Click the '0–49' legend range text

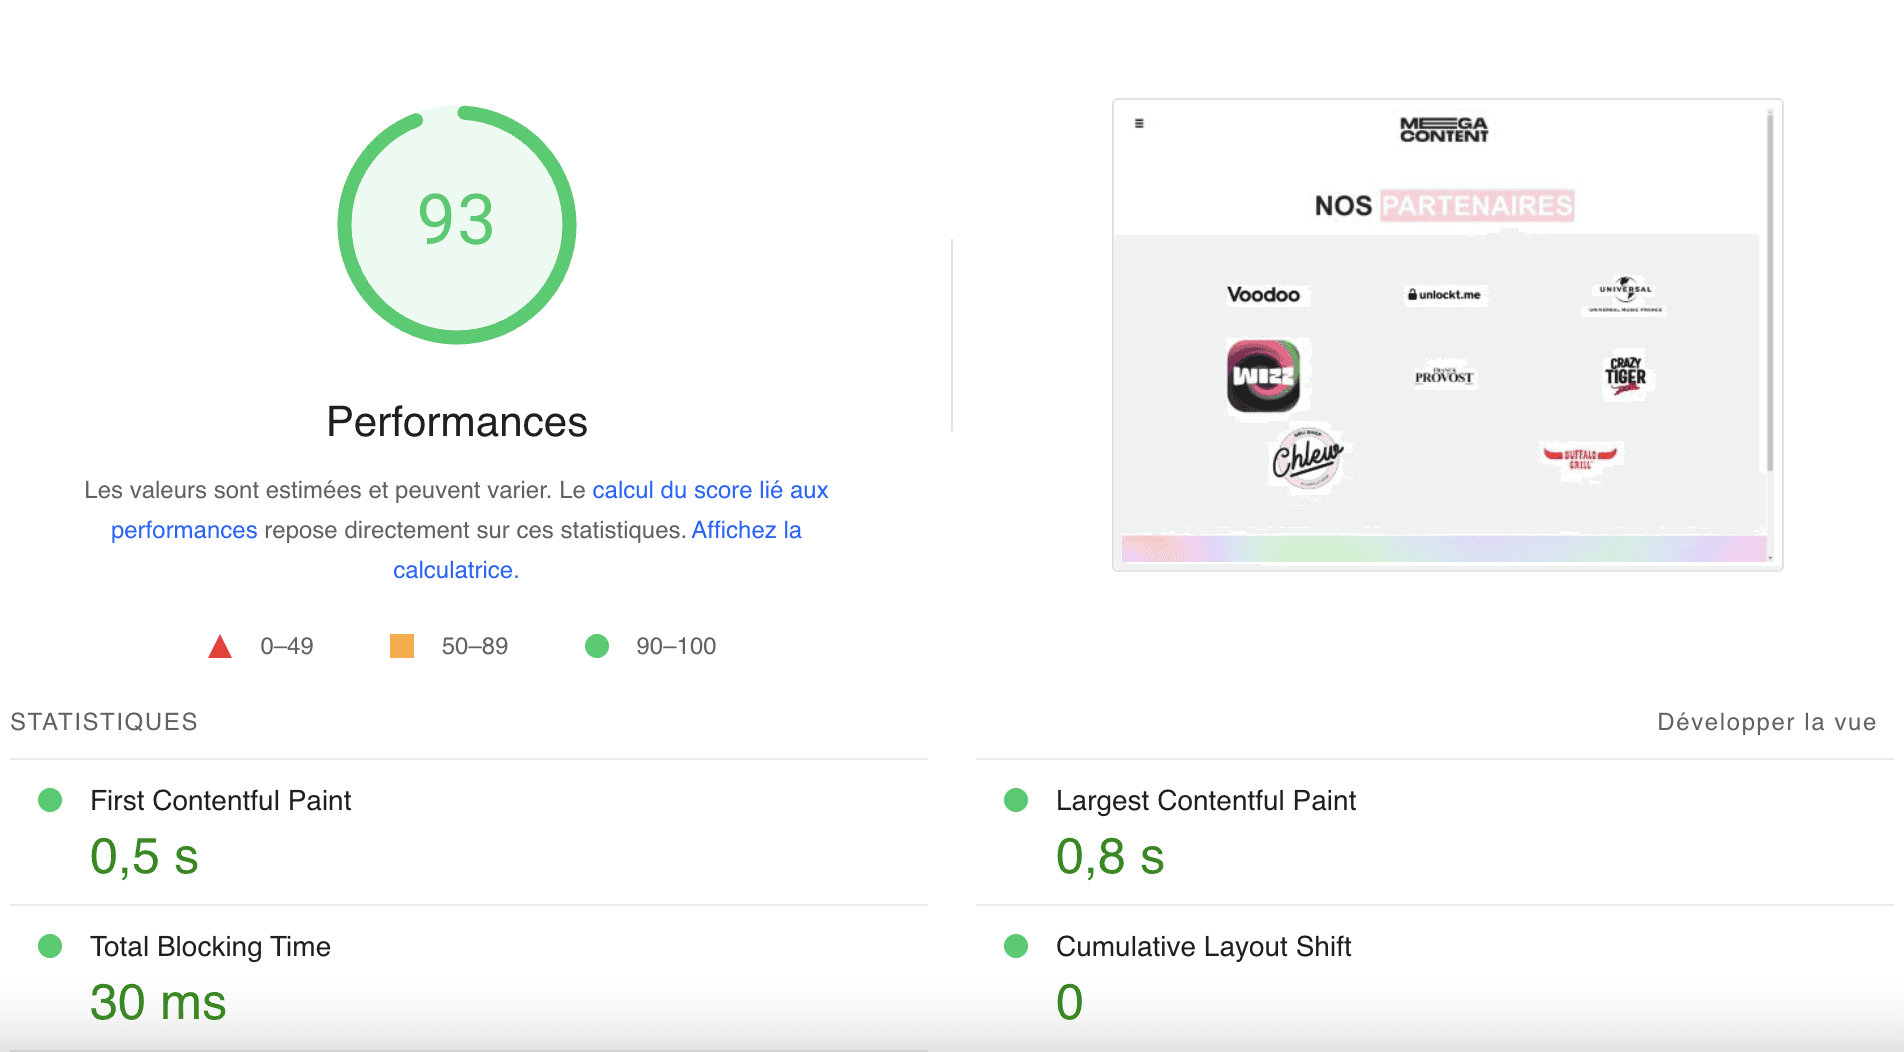tap(287, 647)
